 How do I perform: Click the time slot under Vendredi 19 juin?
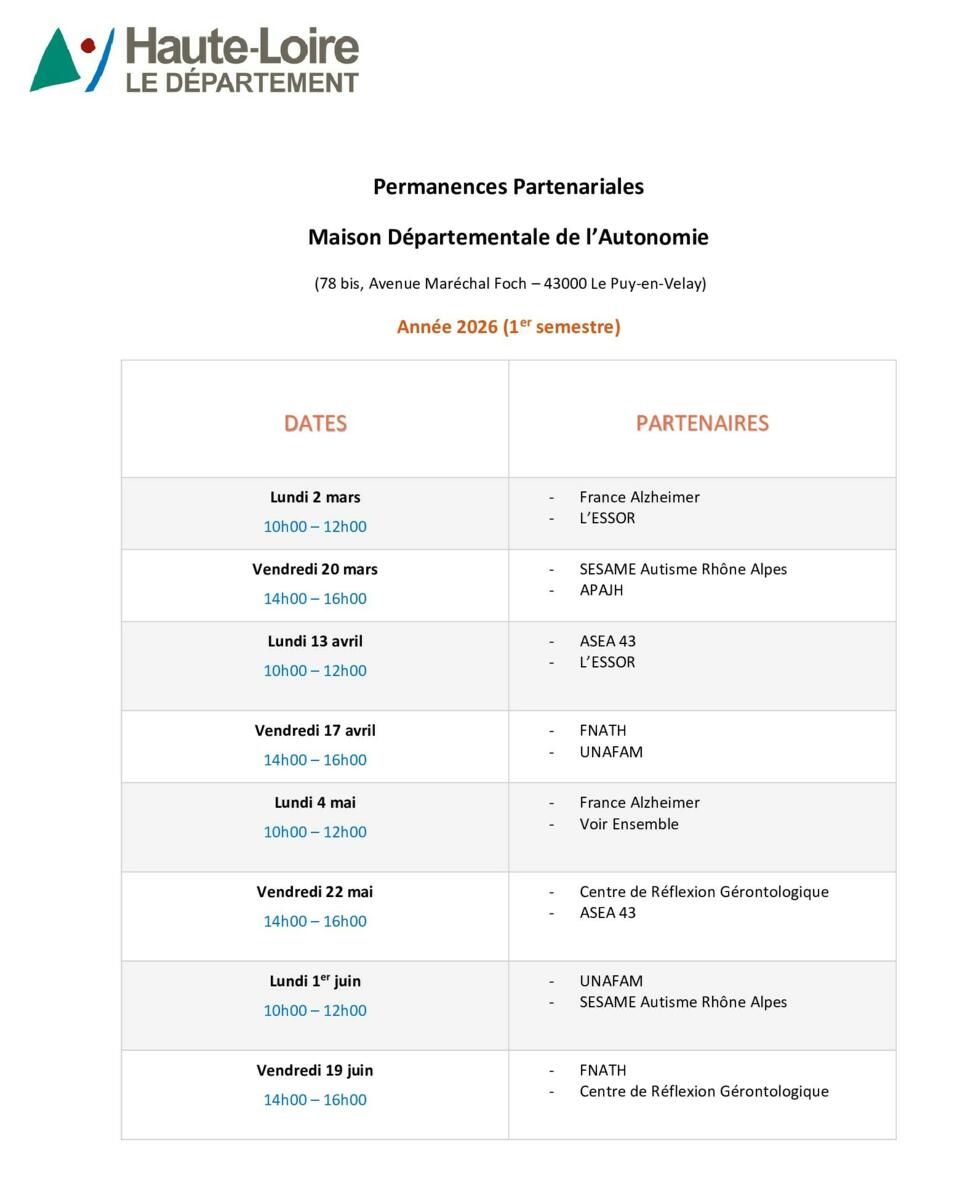point(315,1100)
